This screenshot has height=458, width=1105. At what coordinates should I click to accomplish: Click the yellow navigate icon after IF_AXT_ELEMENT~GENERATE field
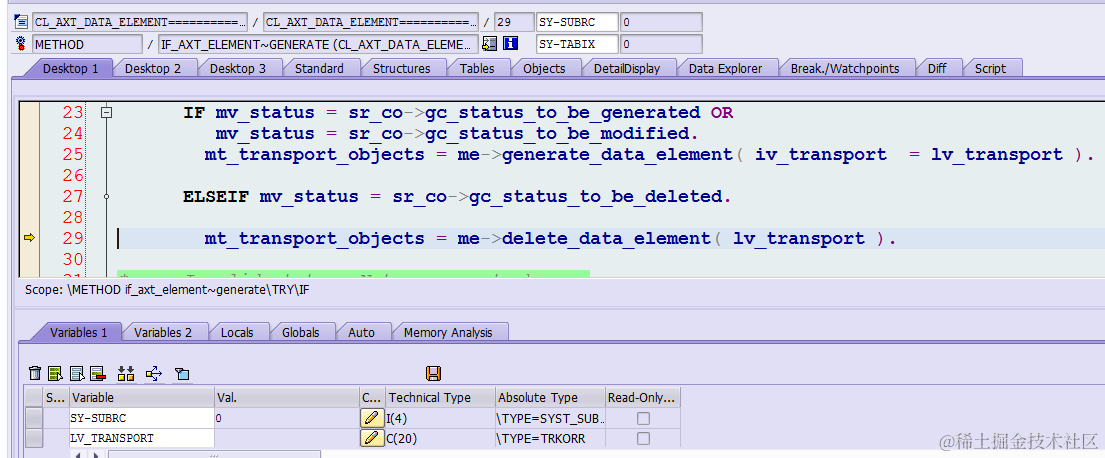[x=489, y=44]
